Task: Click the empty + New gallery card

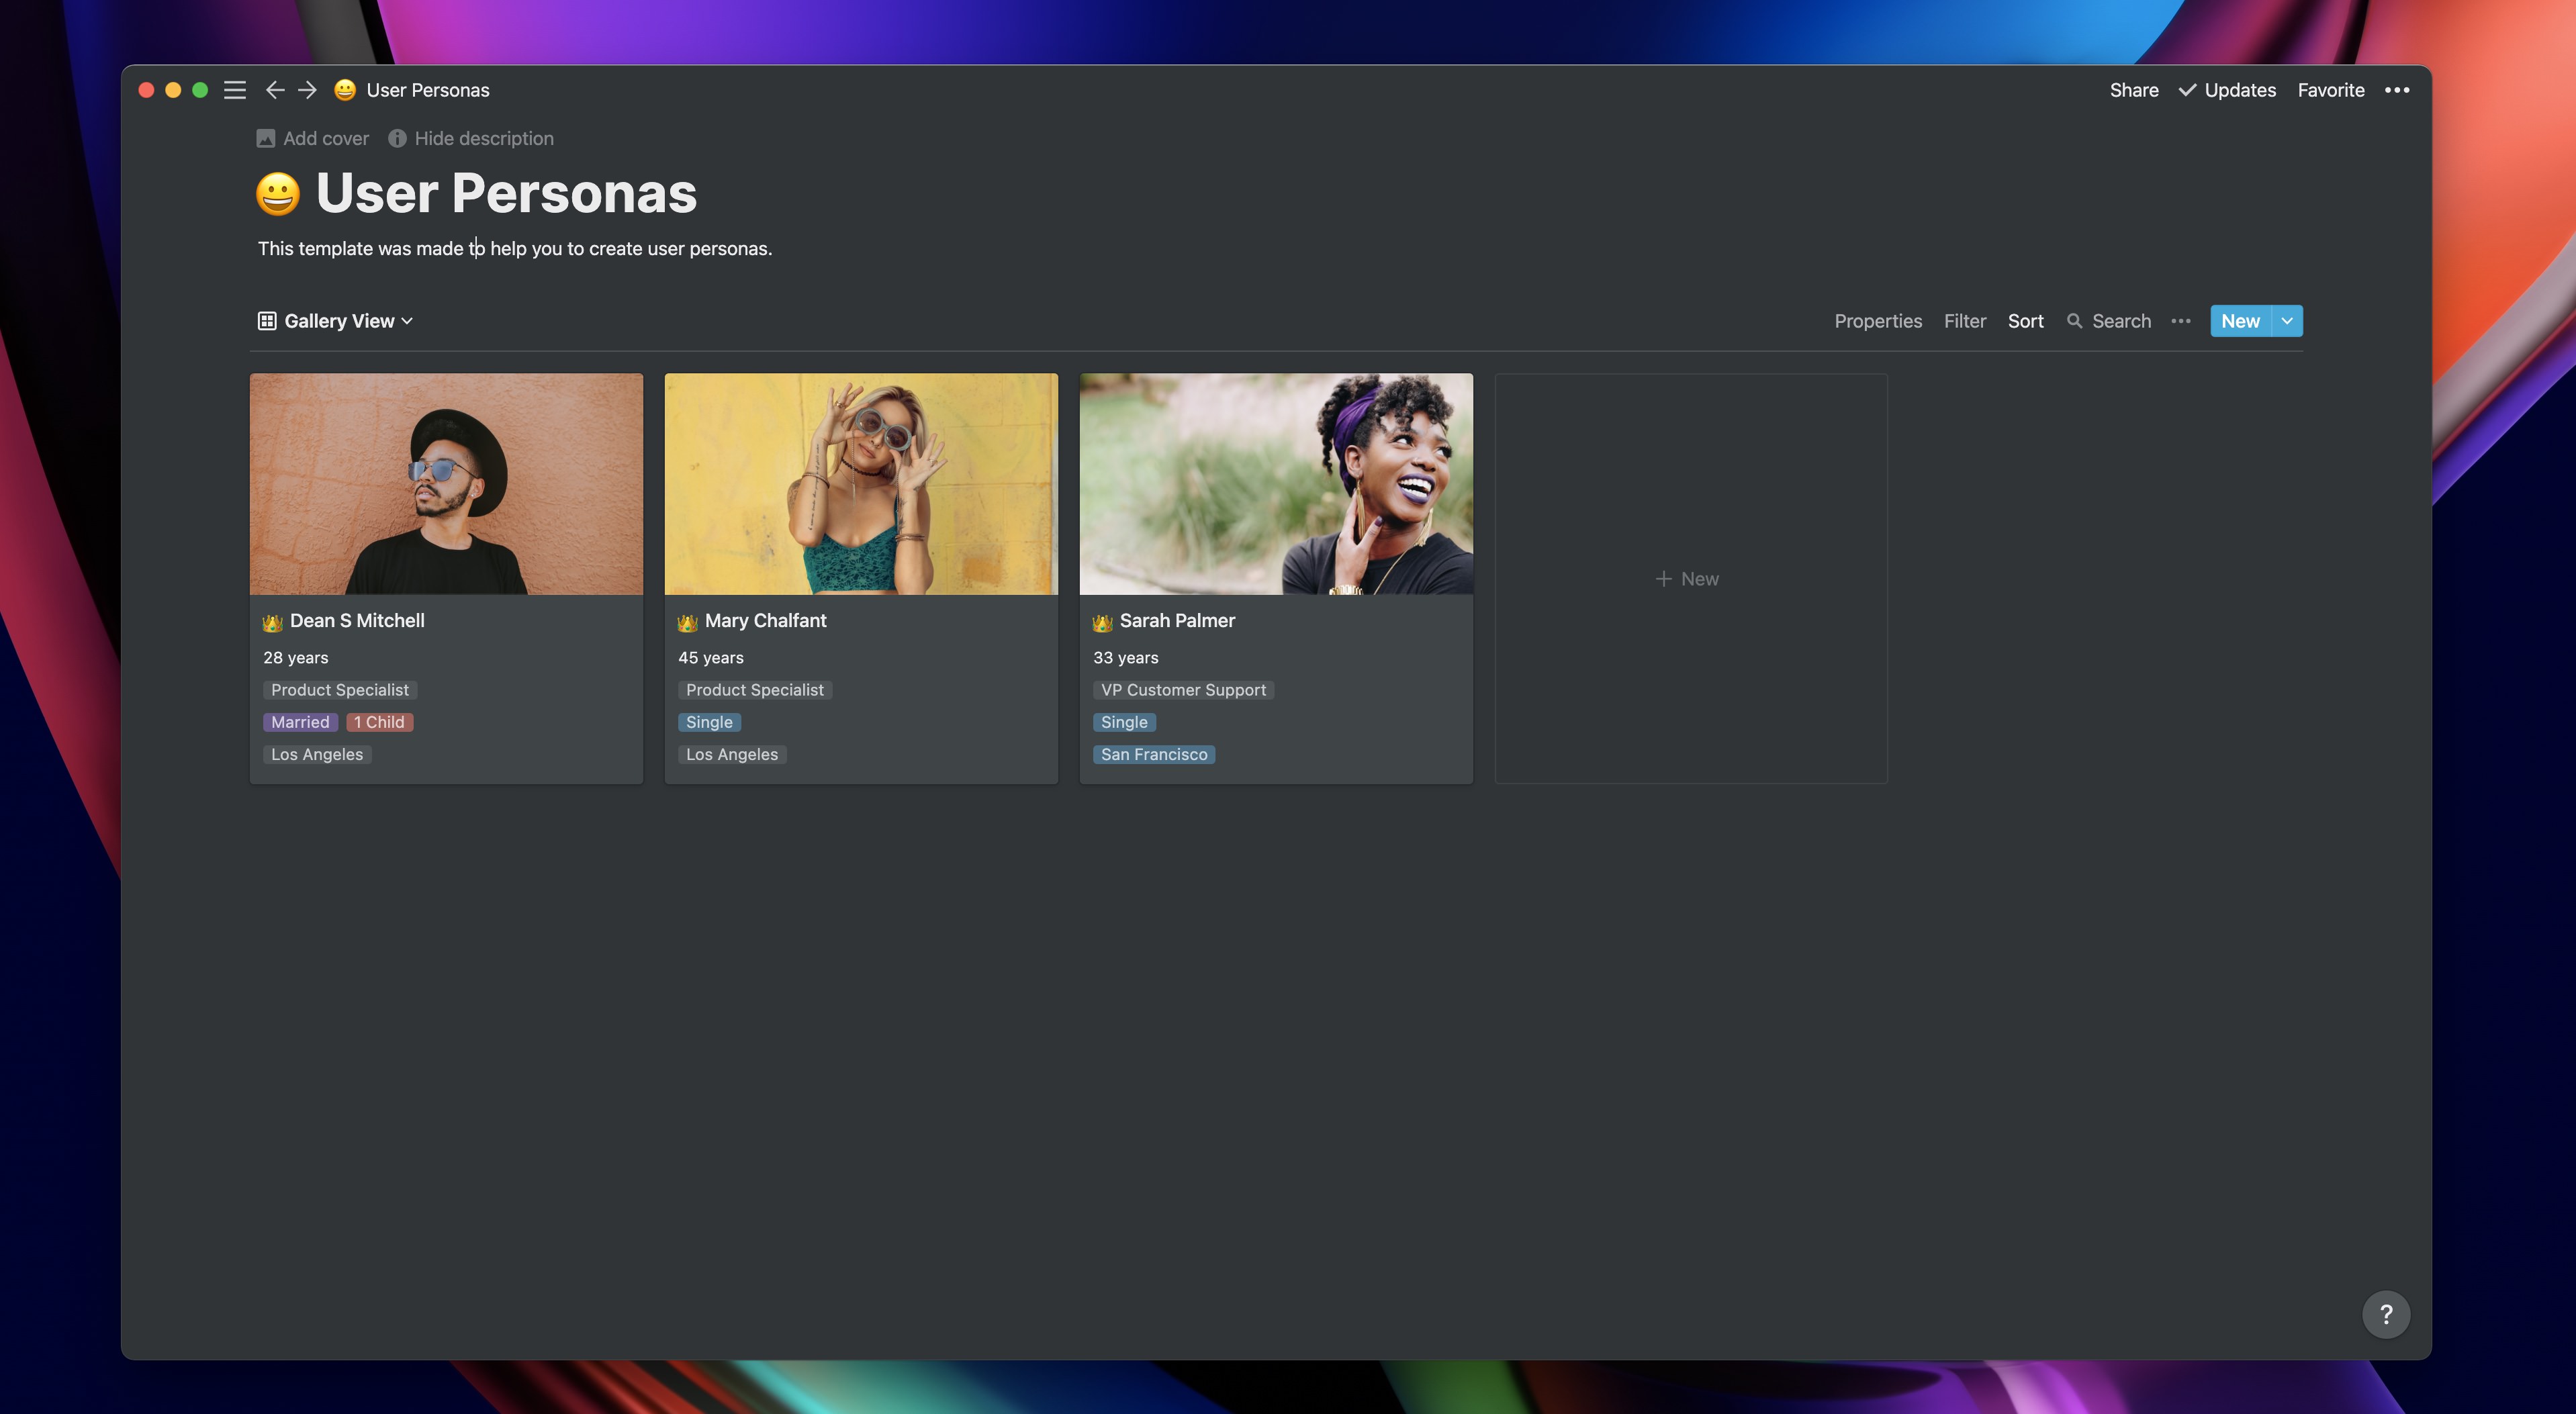Action: pyautogui.click(x=1690, y=579)
